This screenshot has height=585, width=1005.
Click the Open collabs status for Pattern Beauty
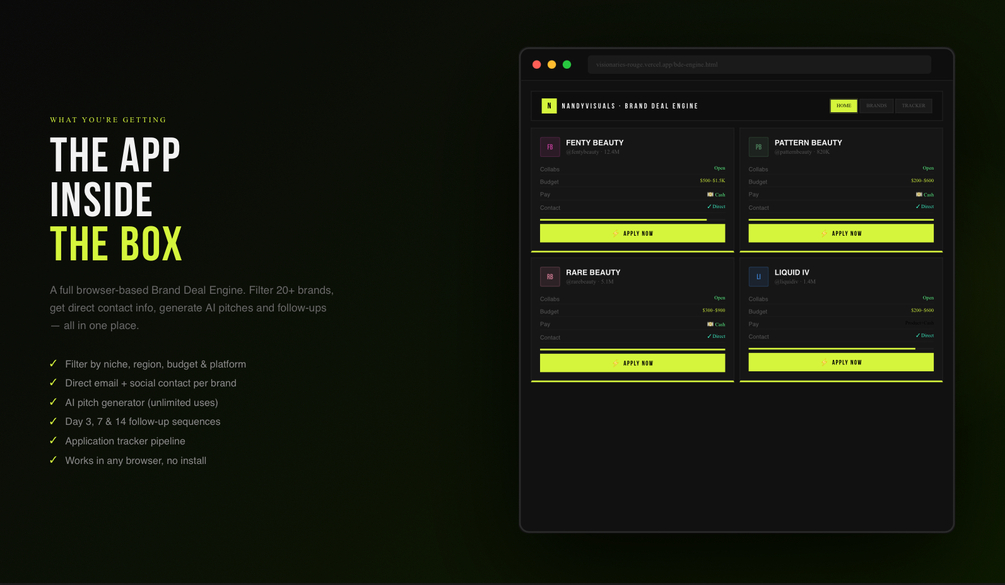pyautogui.click(x=928, y=168)
